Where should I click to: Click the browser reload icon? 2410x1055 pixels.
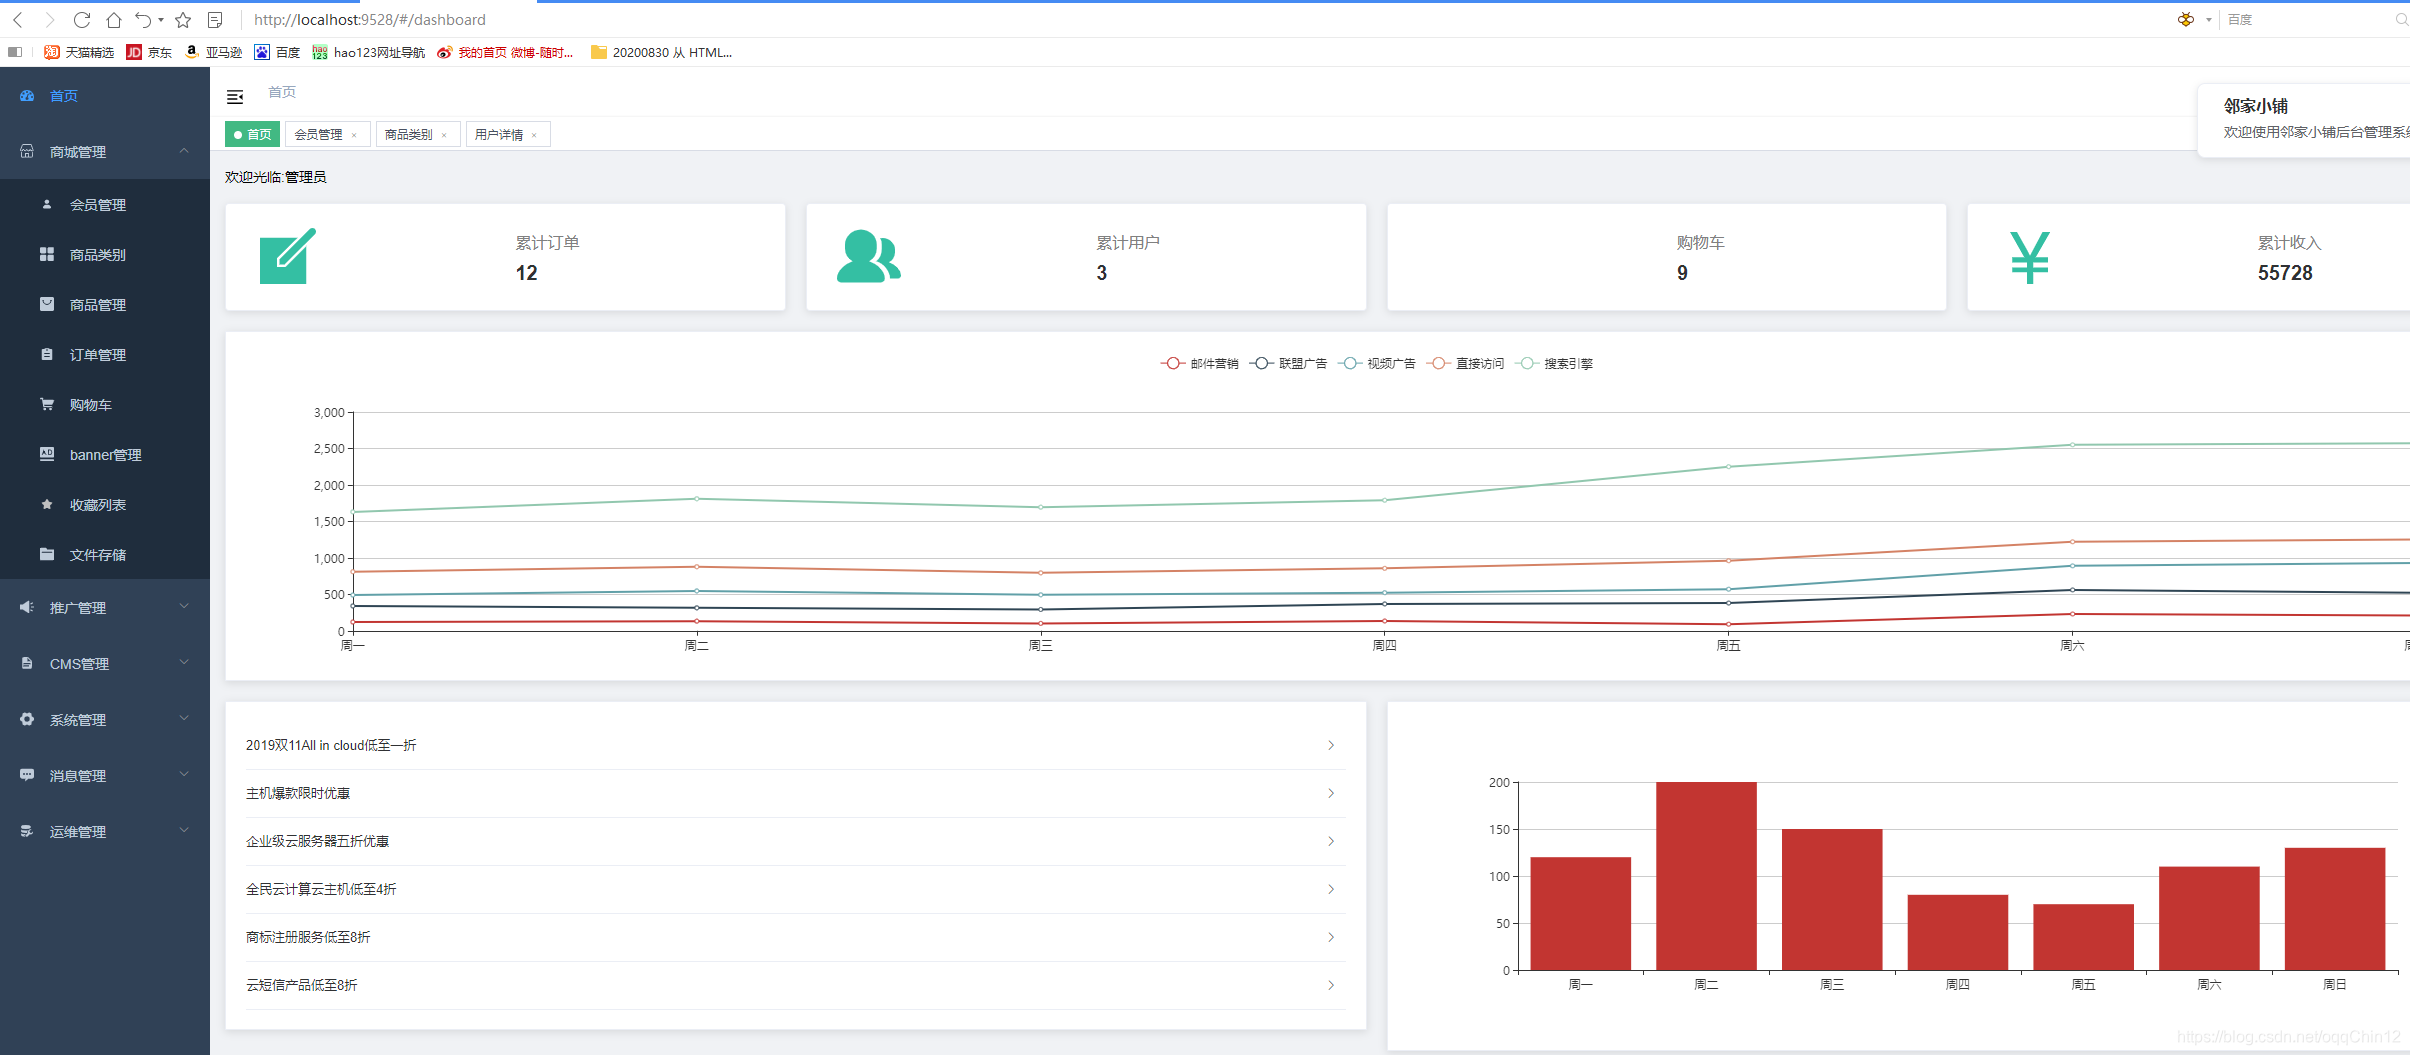click(x=82, y=20)
